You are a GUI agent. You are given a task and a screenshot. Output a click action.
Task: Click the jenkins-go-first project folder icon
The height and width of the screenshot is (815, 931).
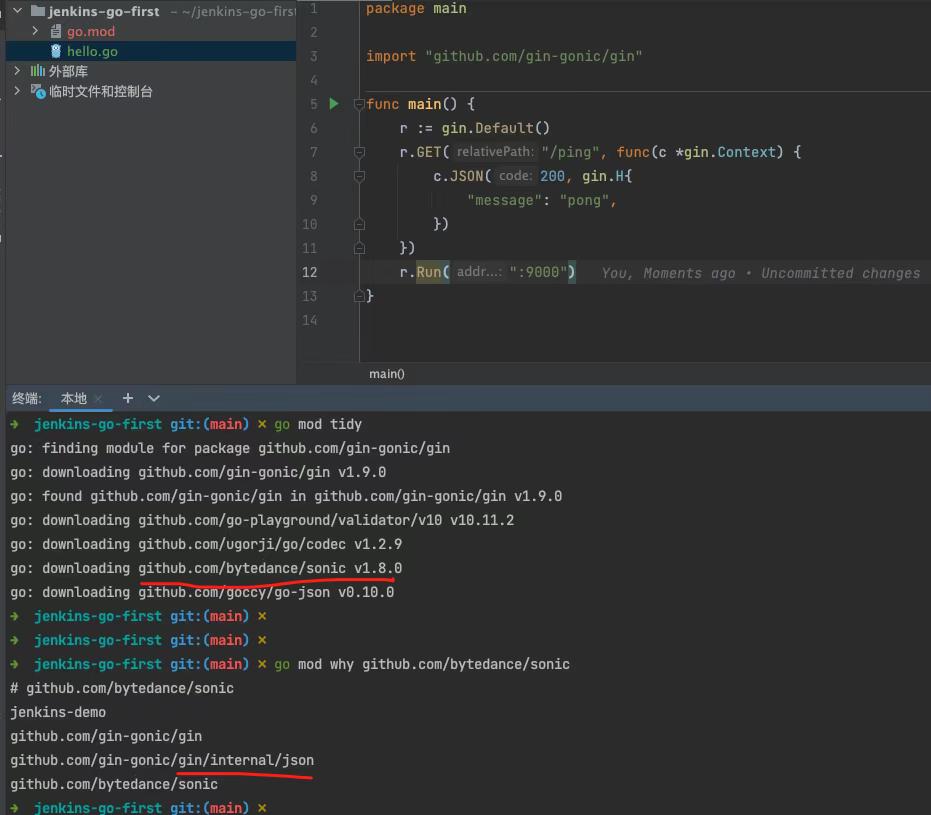click(x=38, y=11)
